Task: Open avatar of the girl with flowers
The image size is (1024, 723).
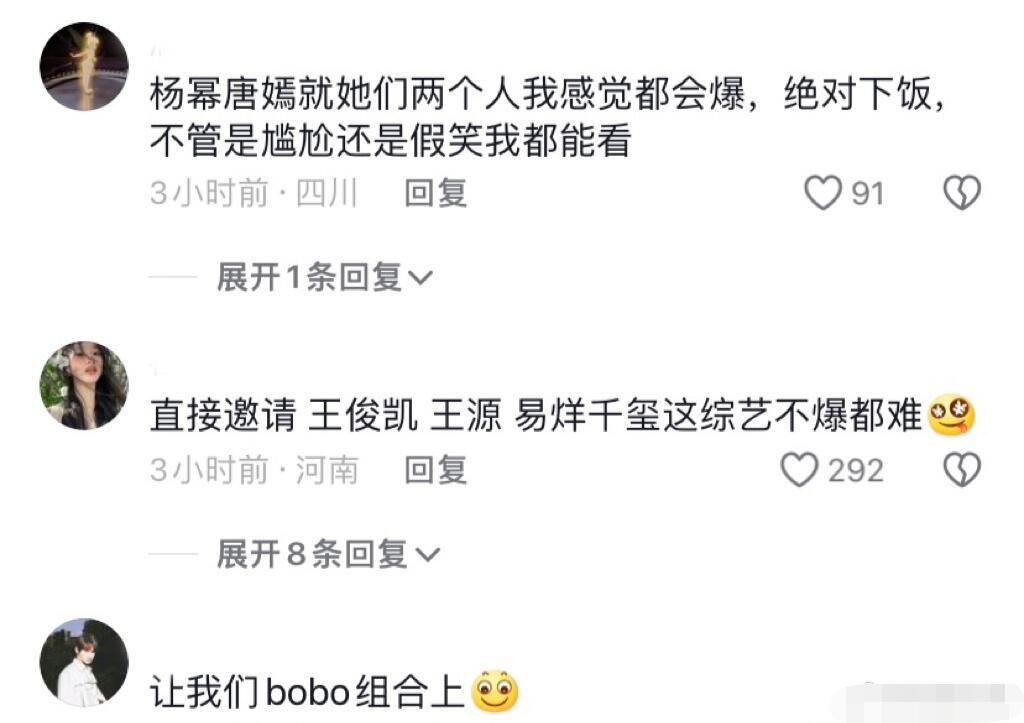Action: coord(84,385)
